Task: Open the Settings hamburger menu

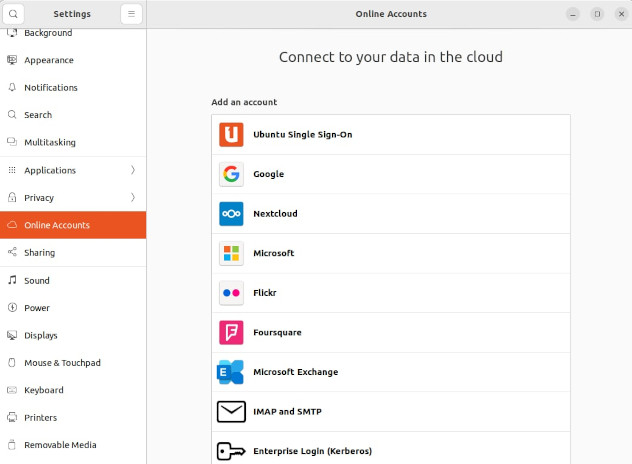Action: pos(132,14)
